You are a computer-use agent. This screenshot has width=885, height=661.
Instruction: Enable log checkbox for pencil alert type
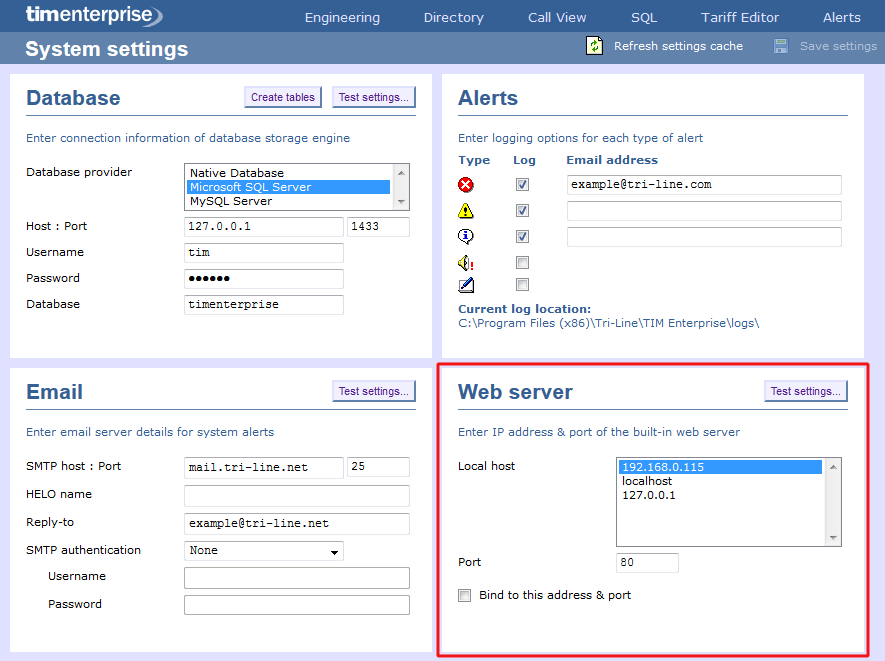(x=523, y=284)
